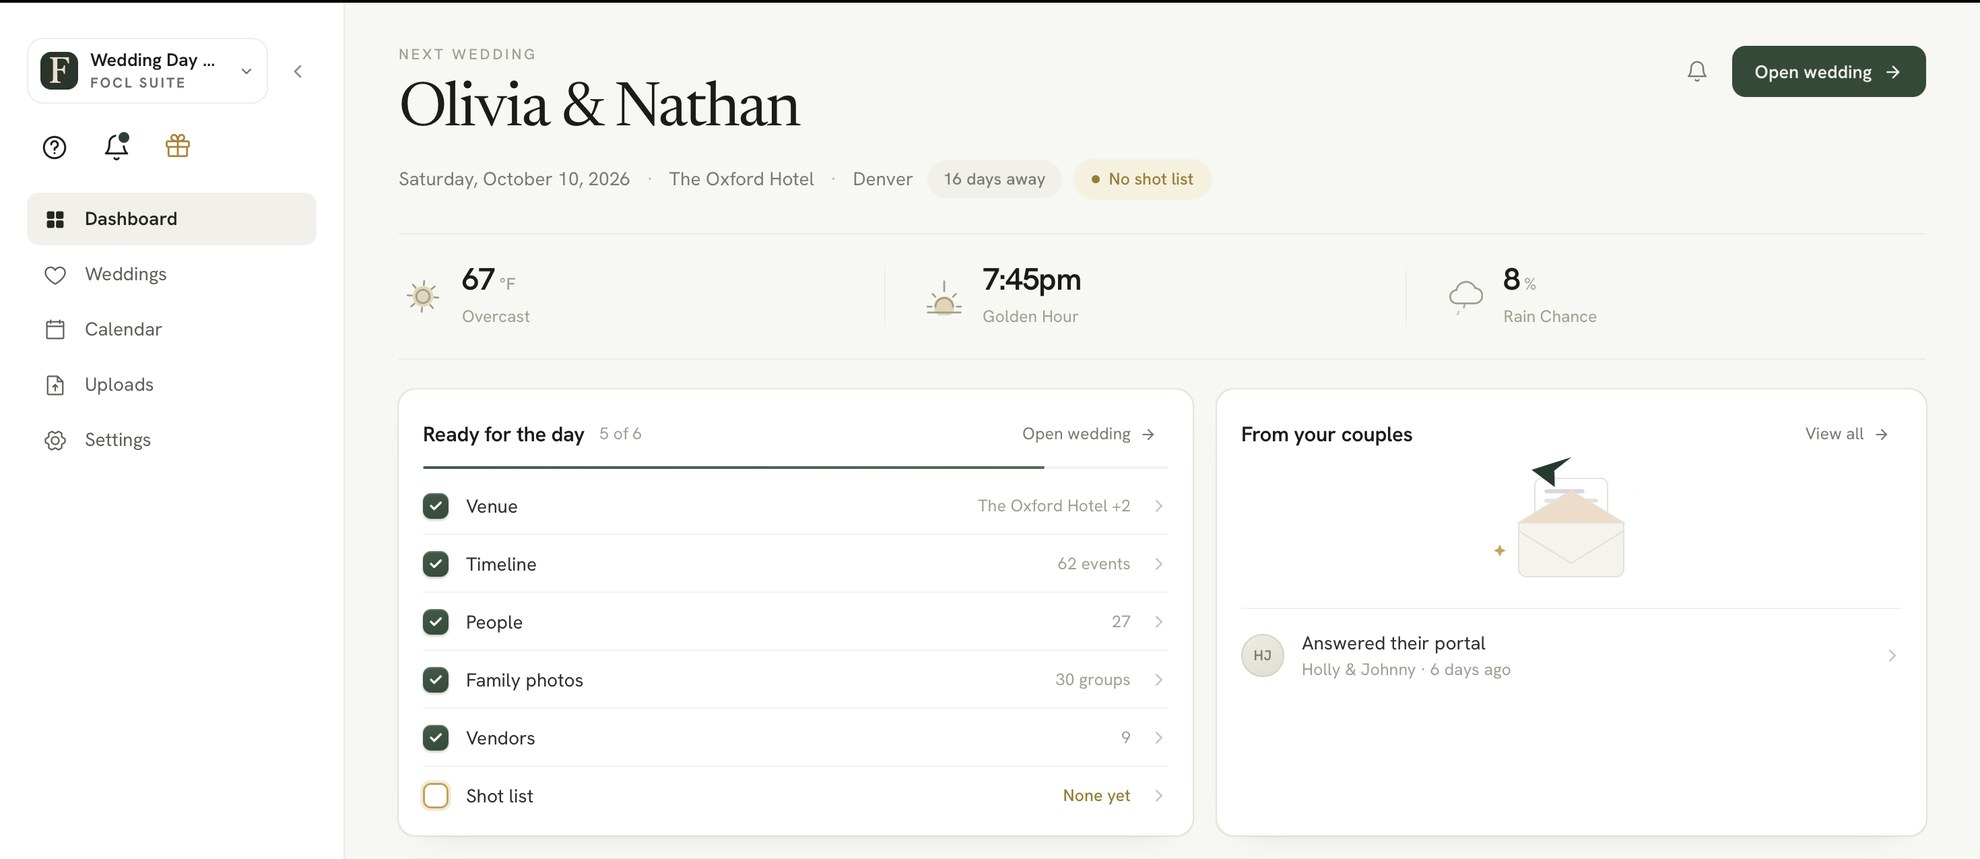Open the Answered their portal notification
The height and width of the screenshot is (859, 1980).
(1571, 656)
